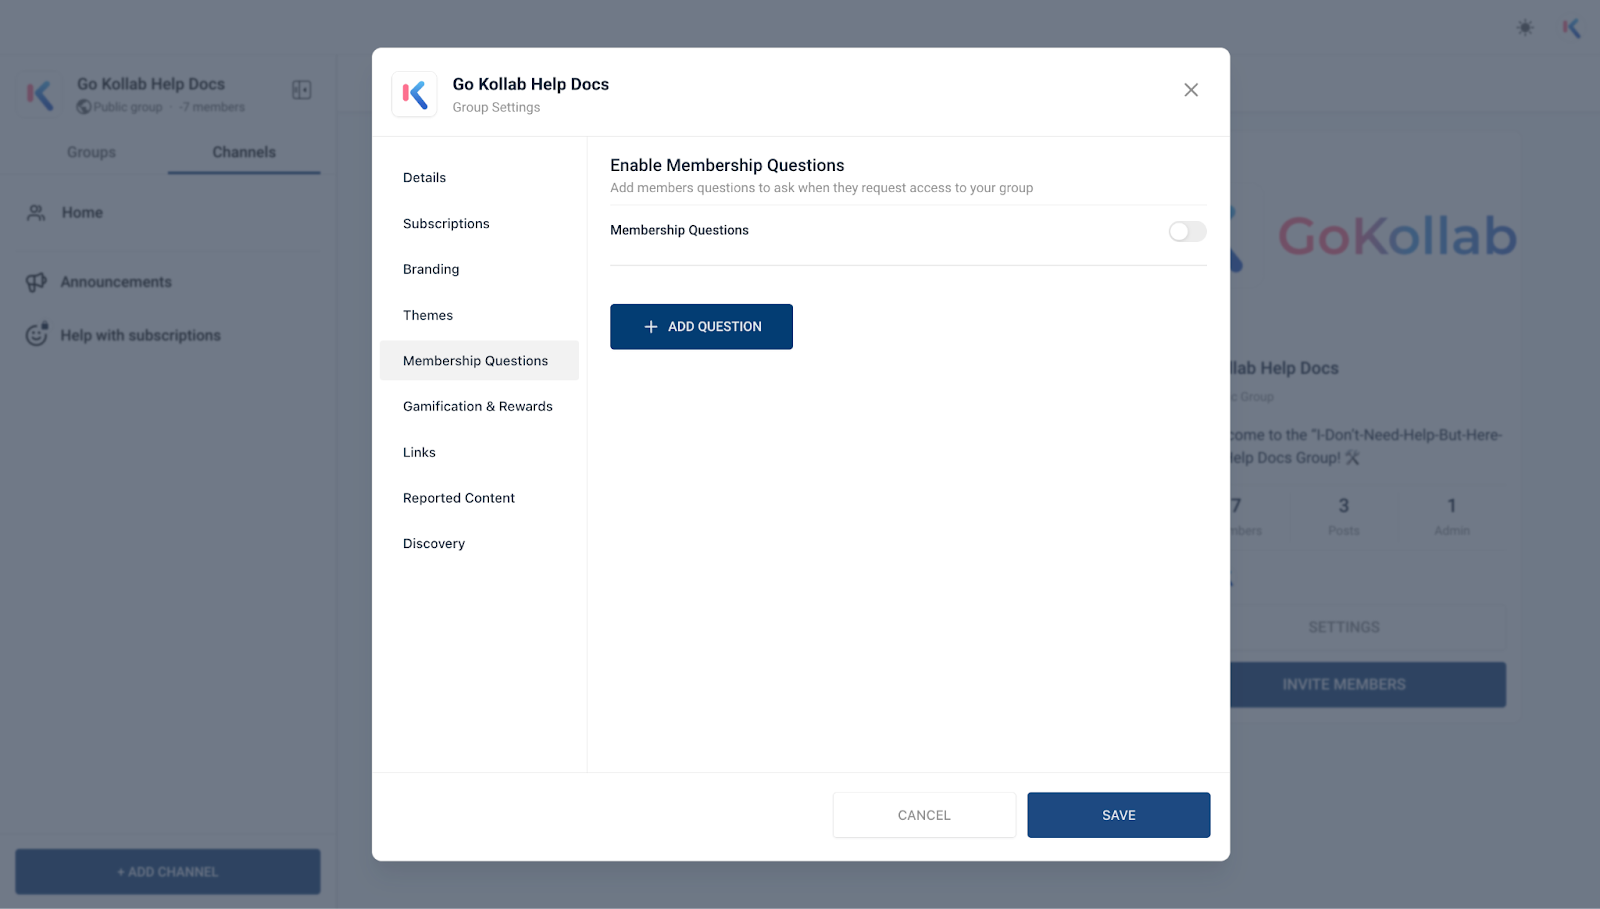
Task: Open Gamification & Rewards section
Action: [x=479, y=406]
